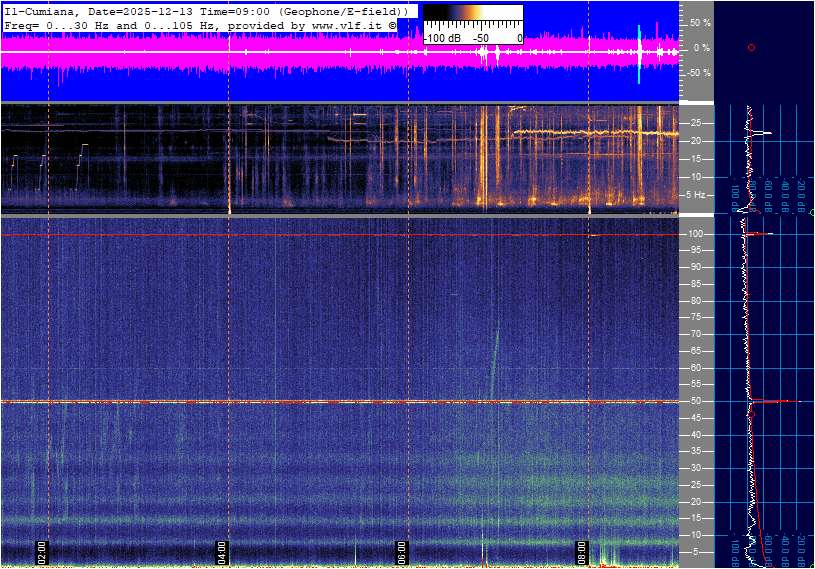Click the red circle marker in top-right panel
The width and height of the screenshot is (815, 569).
(751, 47)
